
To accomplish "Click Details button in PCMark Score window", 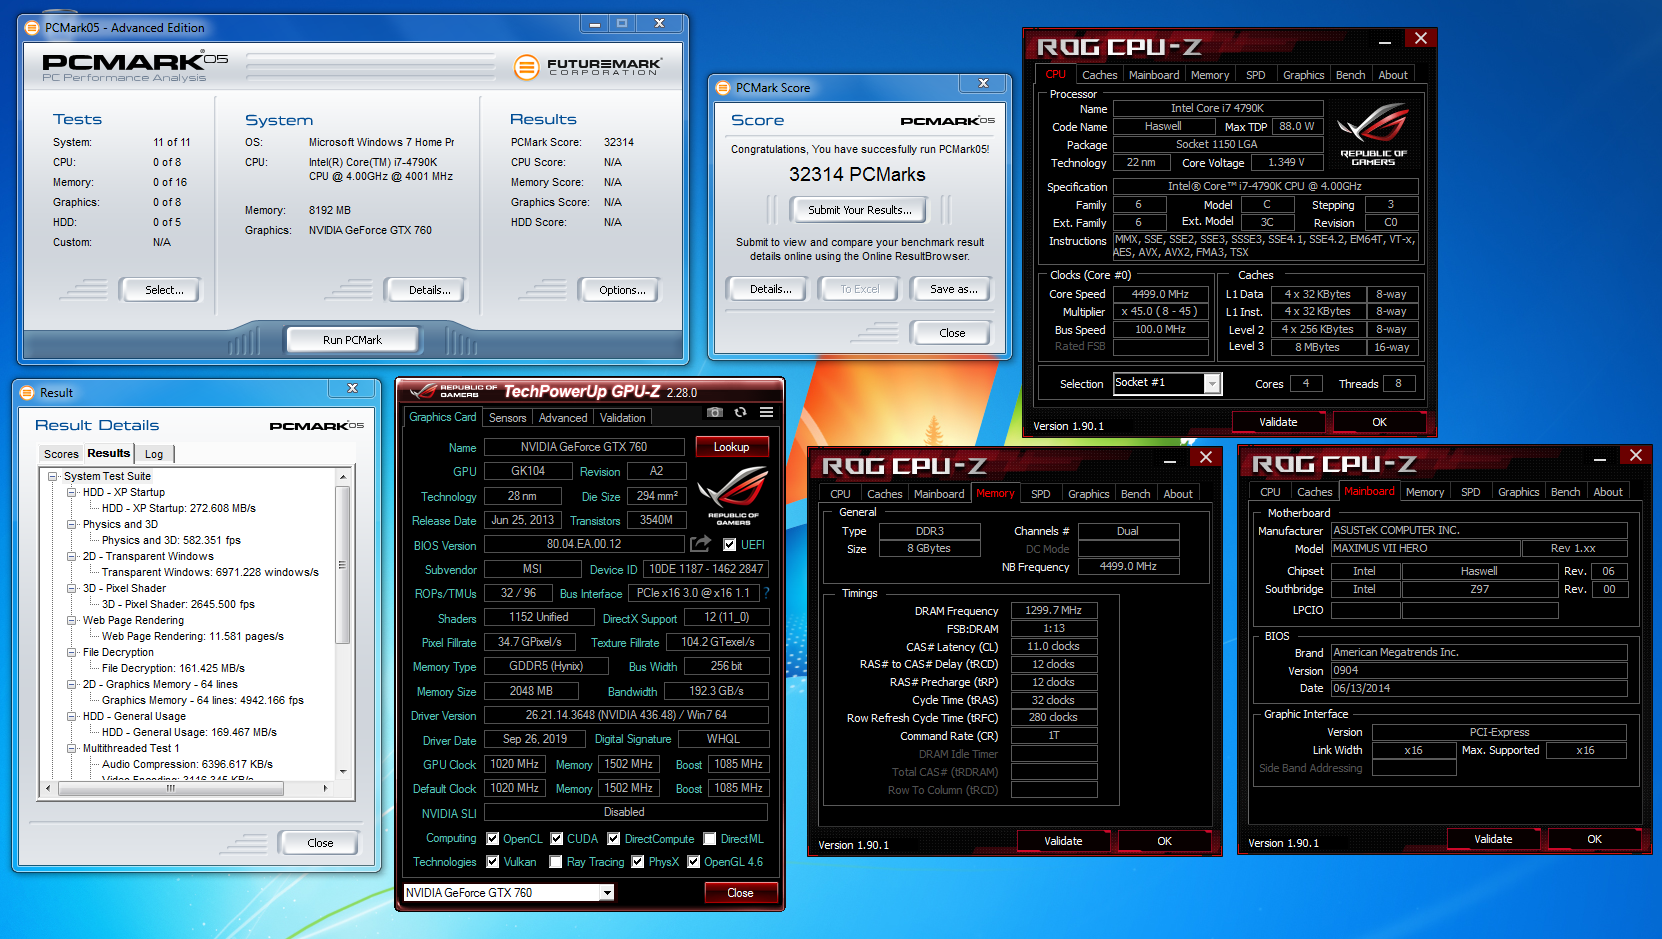I will 770,289.
